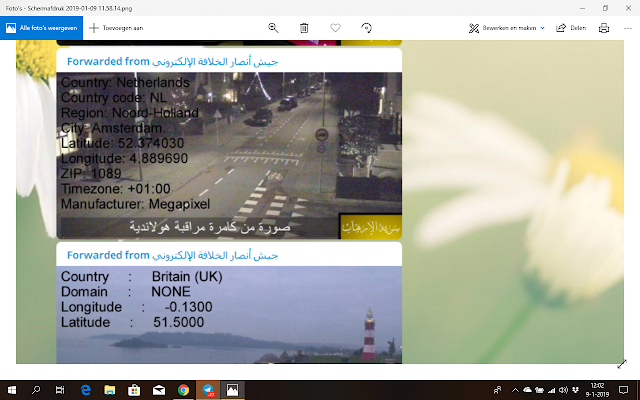The width and height of the screenshot is (640, 400).
Task: Open the more options ellipsis menu
Action: (x=628, y=28)
